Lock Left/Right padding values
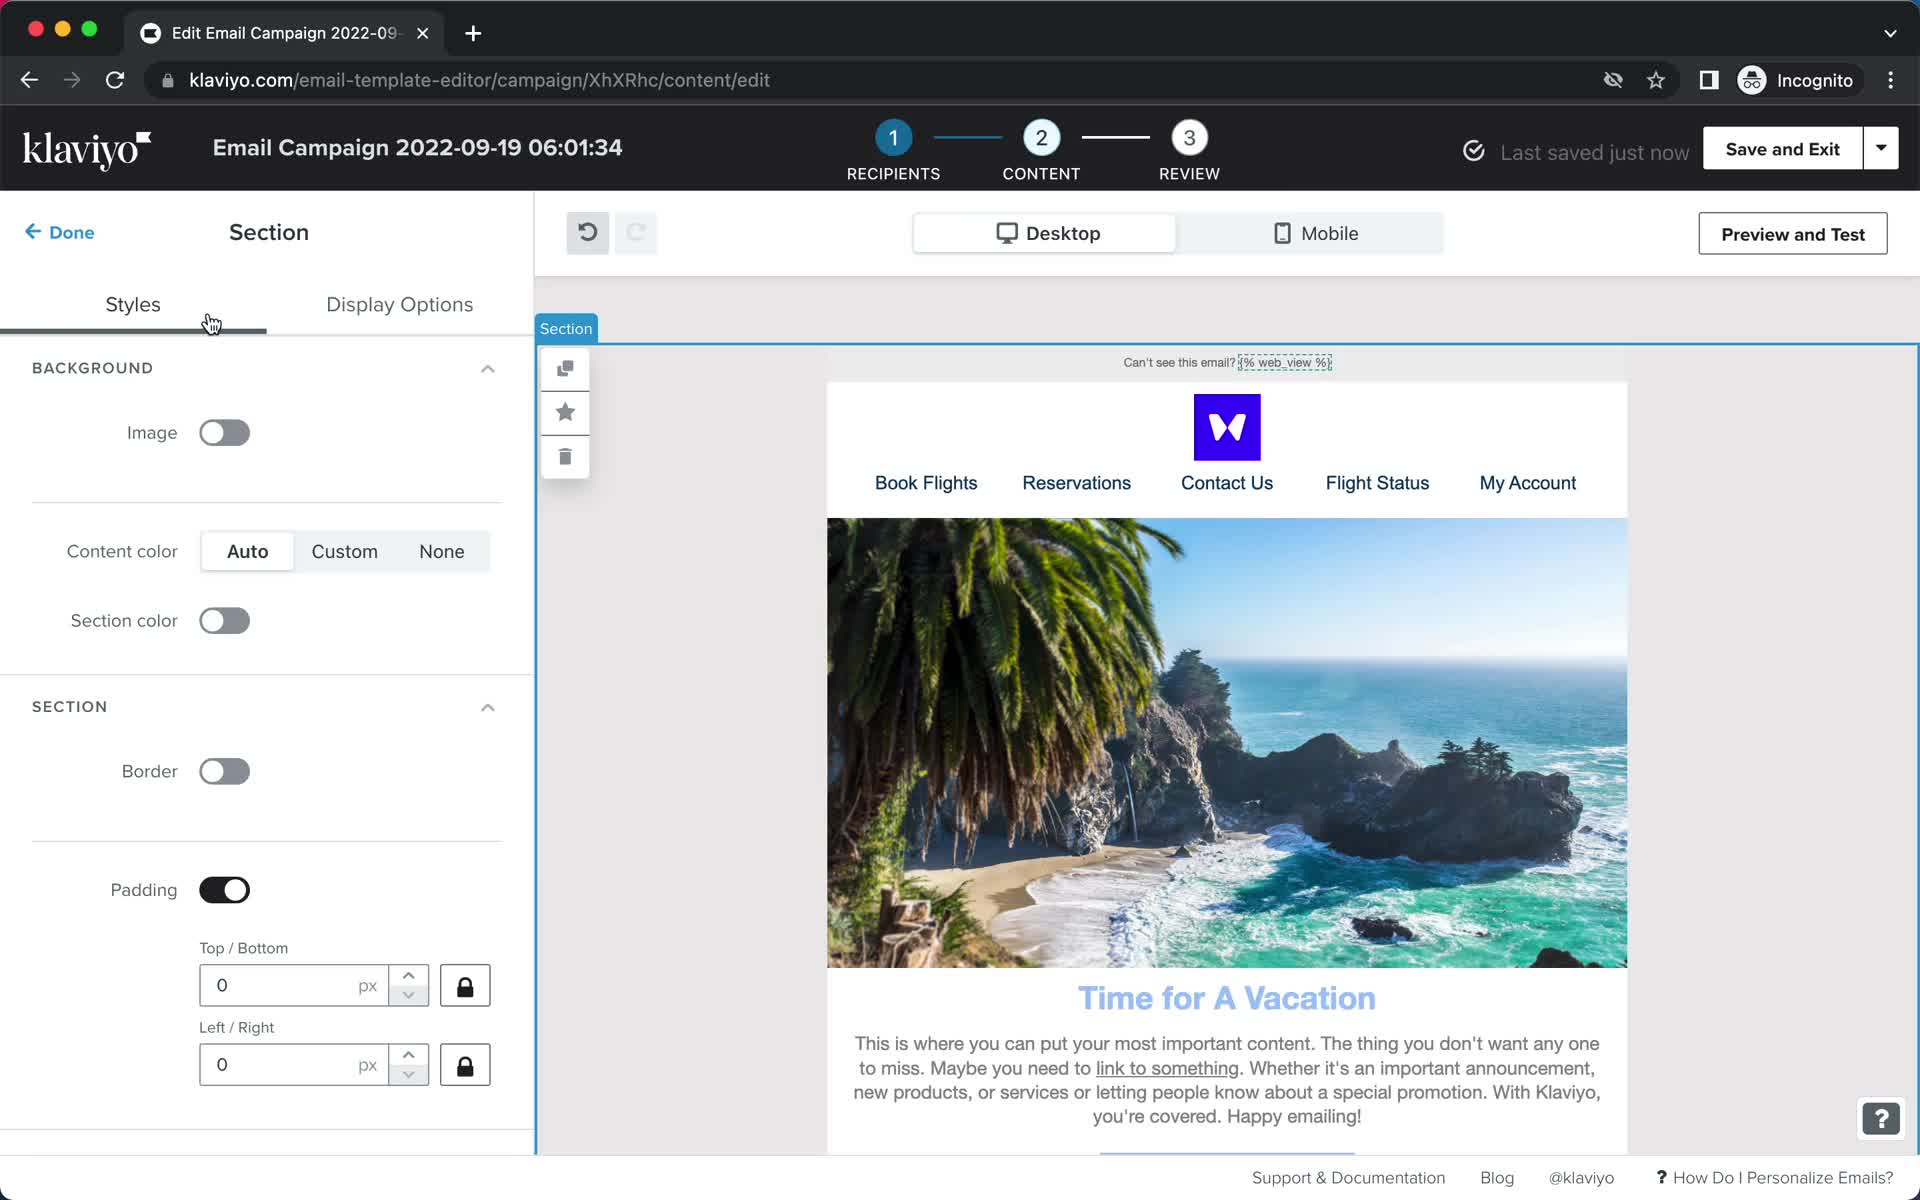1920x1200 pixels. click(465, 1065)
